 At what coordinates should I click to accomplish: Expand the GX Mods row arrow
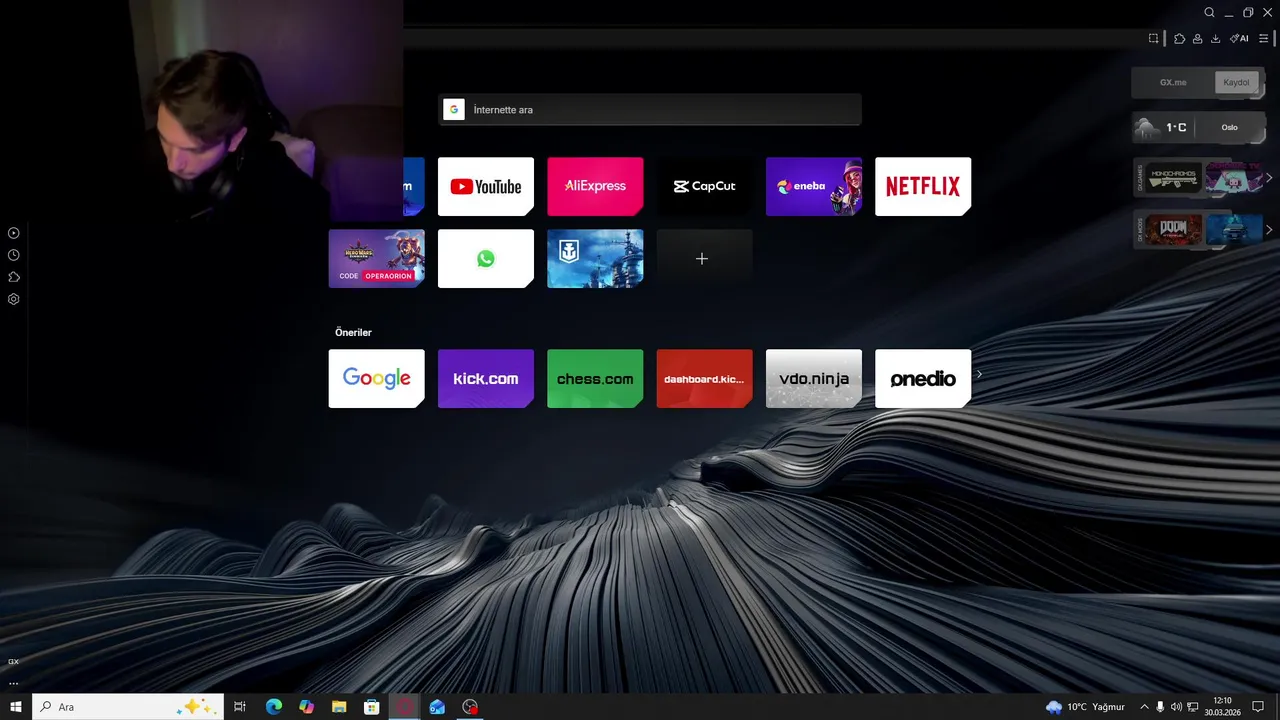point(1269,230)
